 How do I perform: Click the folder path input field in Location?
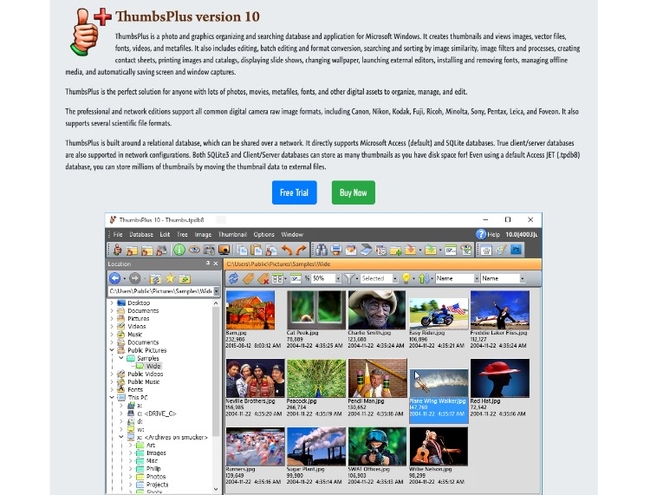(161, 291)
